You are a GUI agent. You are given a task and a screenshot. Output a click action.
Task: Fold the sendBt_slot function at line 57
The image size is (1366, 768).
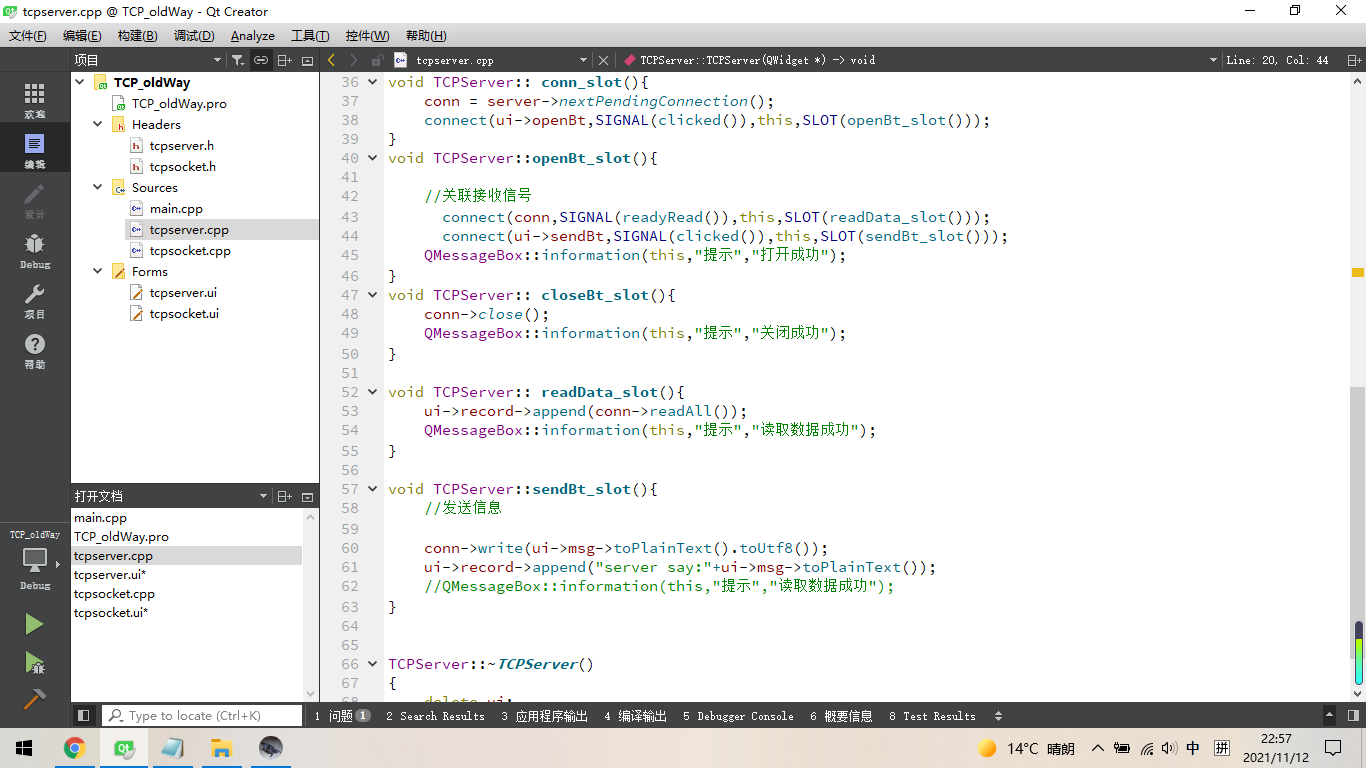coord(373,489)
